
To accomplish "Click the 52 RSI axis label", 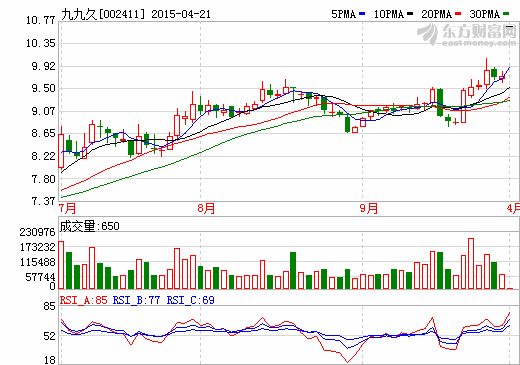I will (49, 336).
